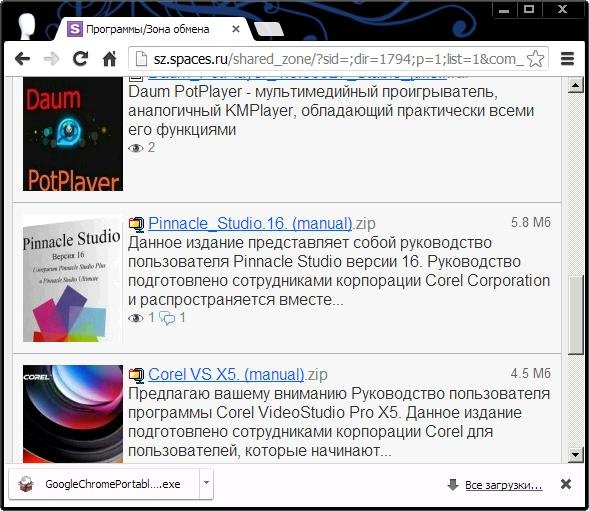589x511 pixels.
Task: Click the vertical scrollbar thumb
Action: [x=575, y=315]
